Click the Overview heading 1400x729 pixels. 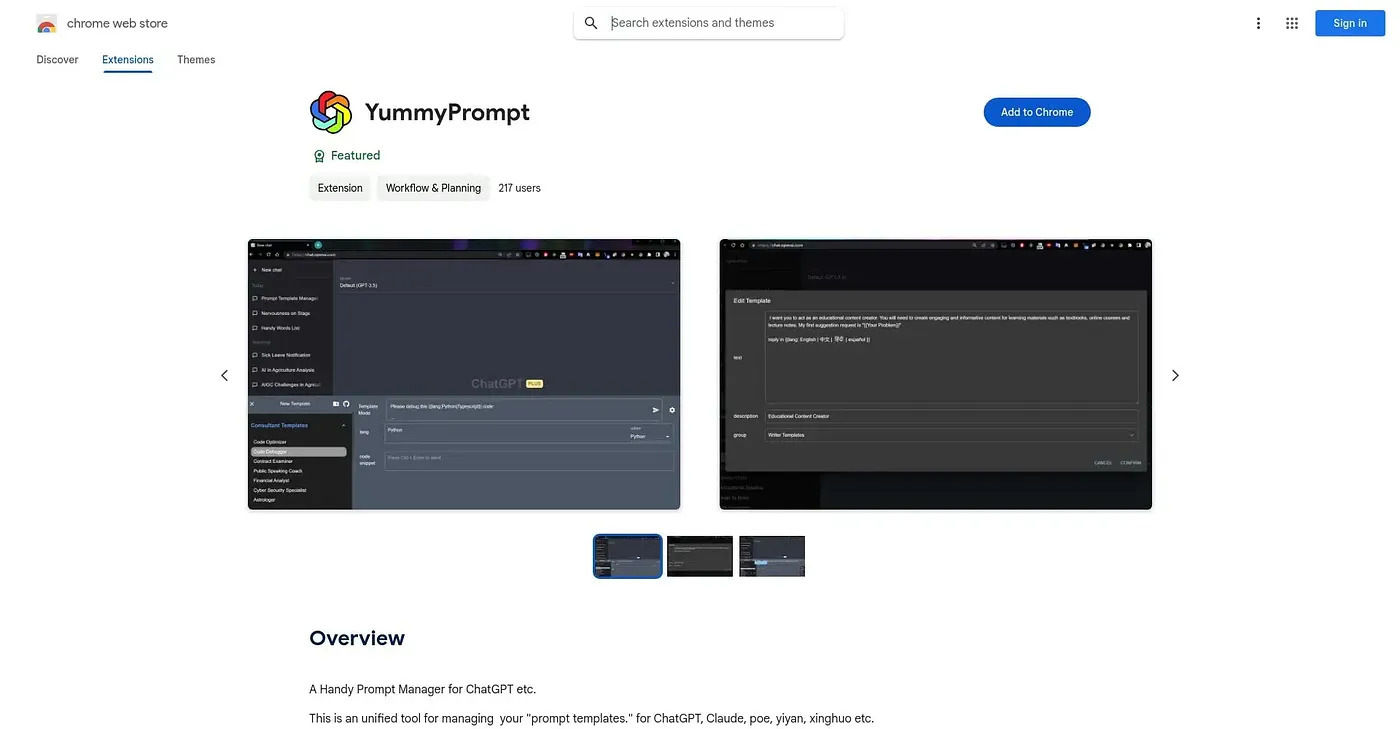[357, 638]
